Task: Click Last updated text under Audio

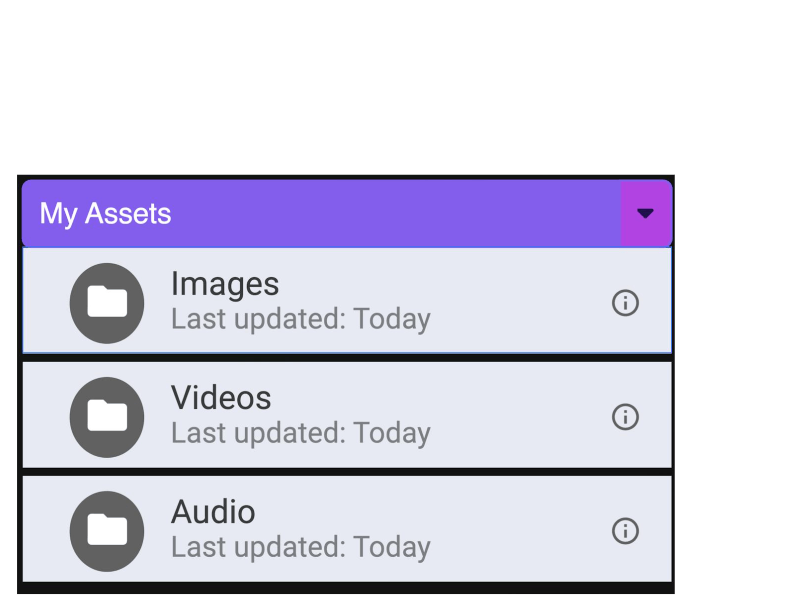Action: point(300,548)
